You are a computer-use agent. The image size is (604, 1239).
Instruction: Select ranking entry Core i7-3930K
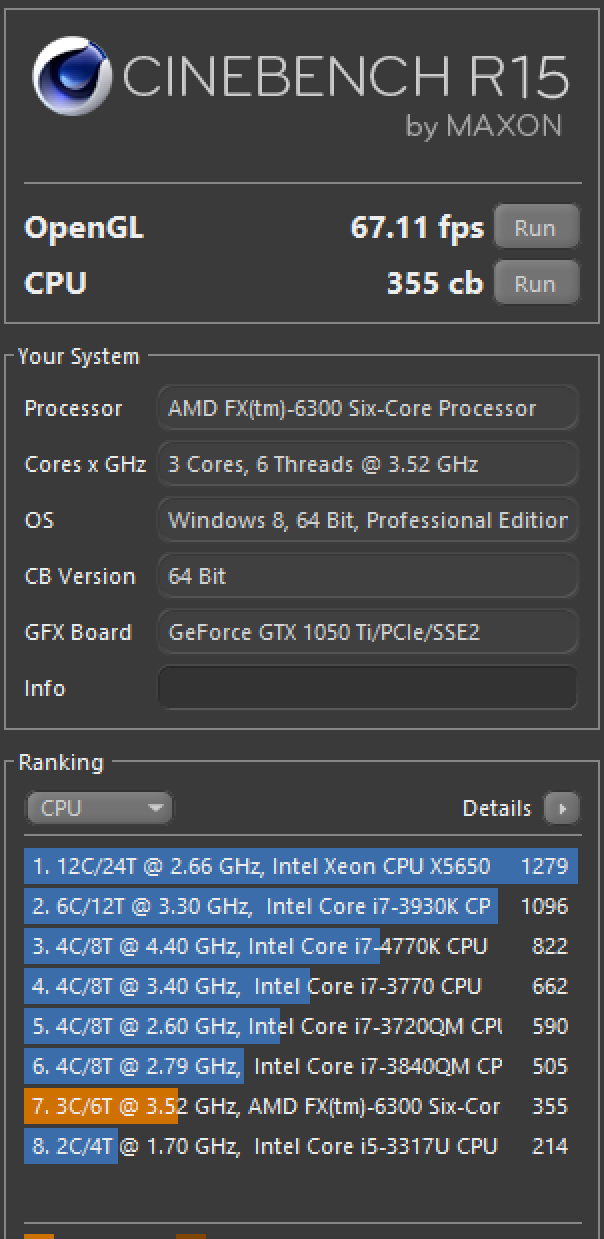[301, 906]
